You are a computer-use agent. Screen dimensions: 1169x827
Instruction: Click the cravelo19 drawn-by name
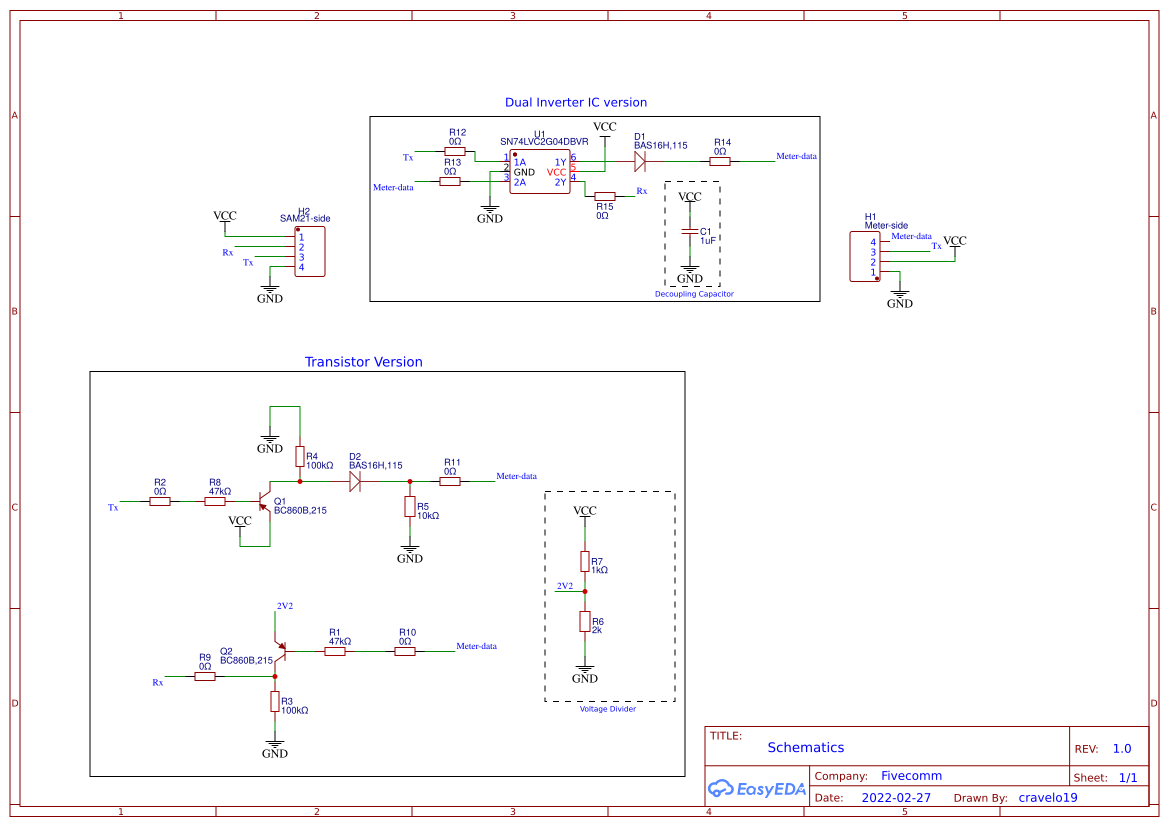pos(1048,797)
